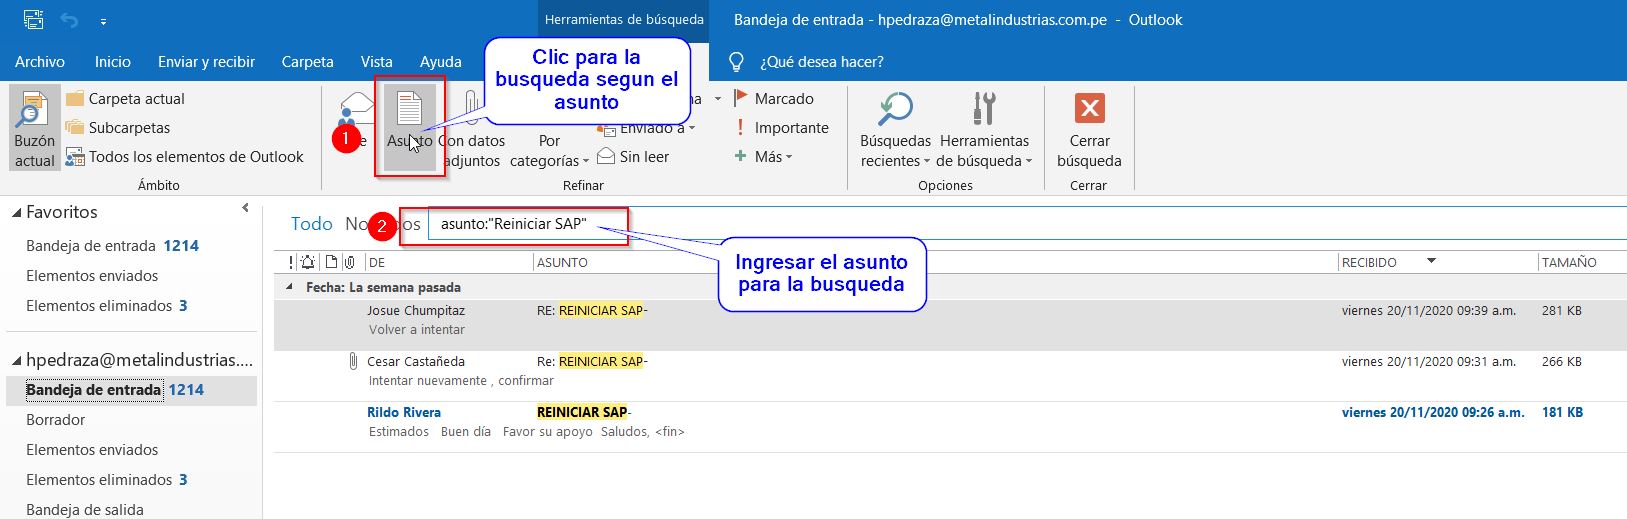Open the Bandeja de salida folder
This screenshot has height=519, width=1627.
[85, 509]
